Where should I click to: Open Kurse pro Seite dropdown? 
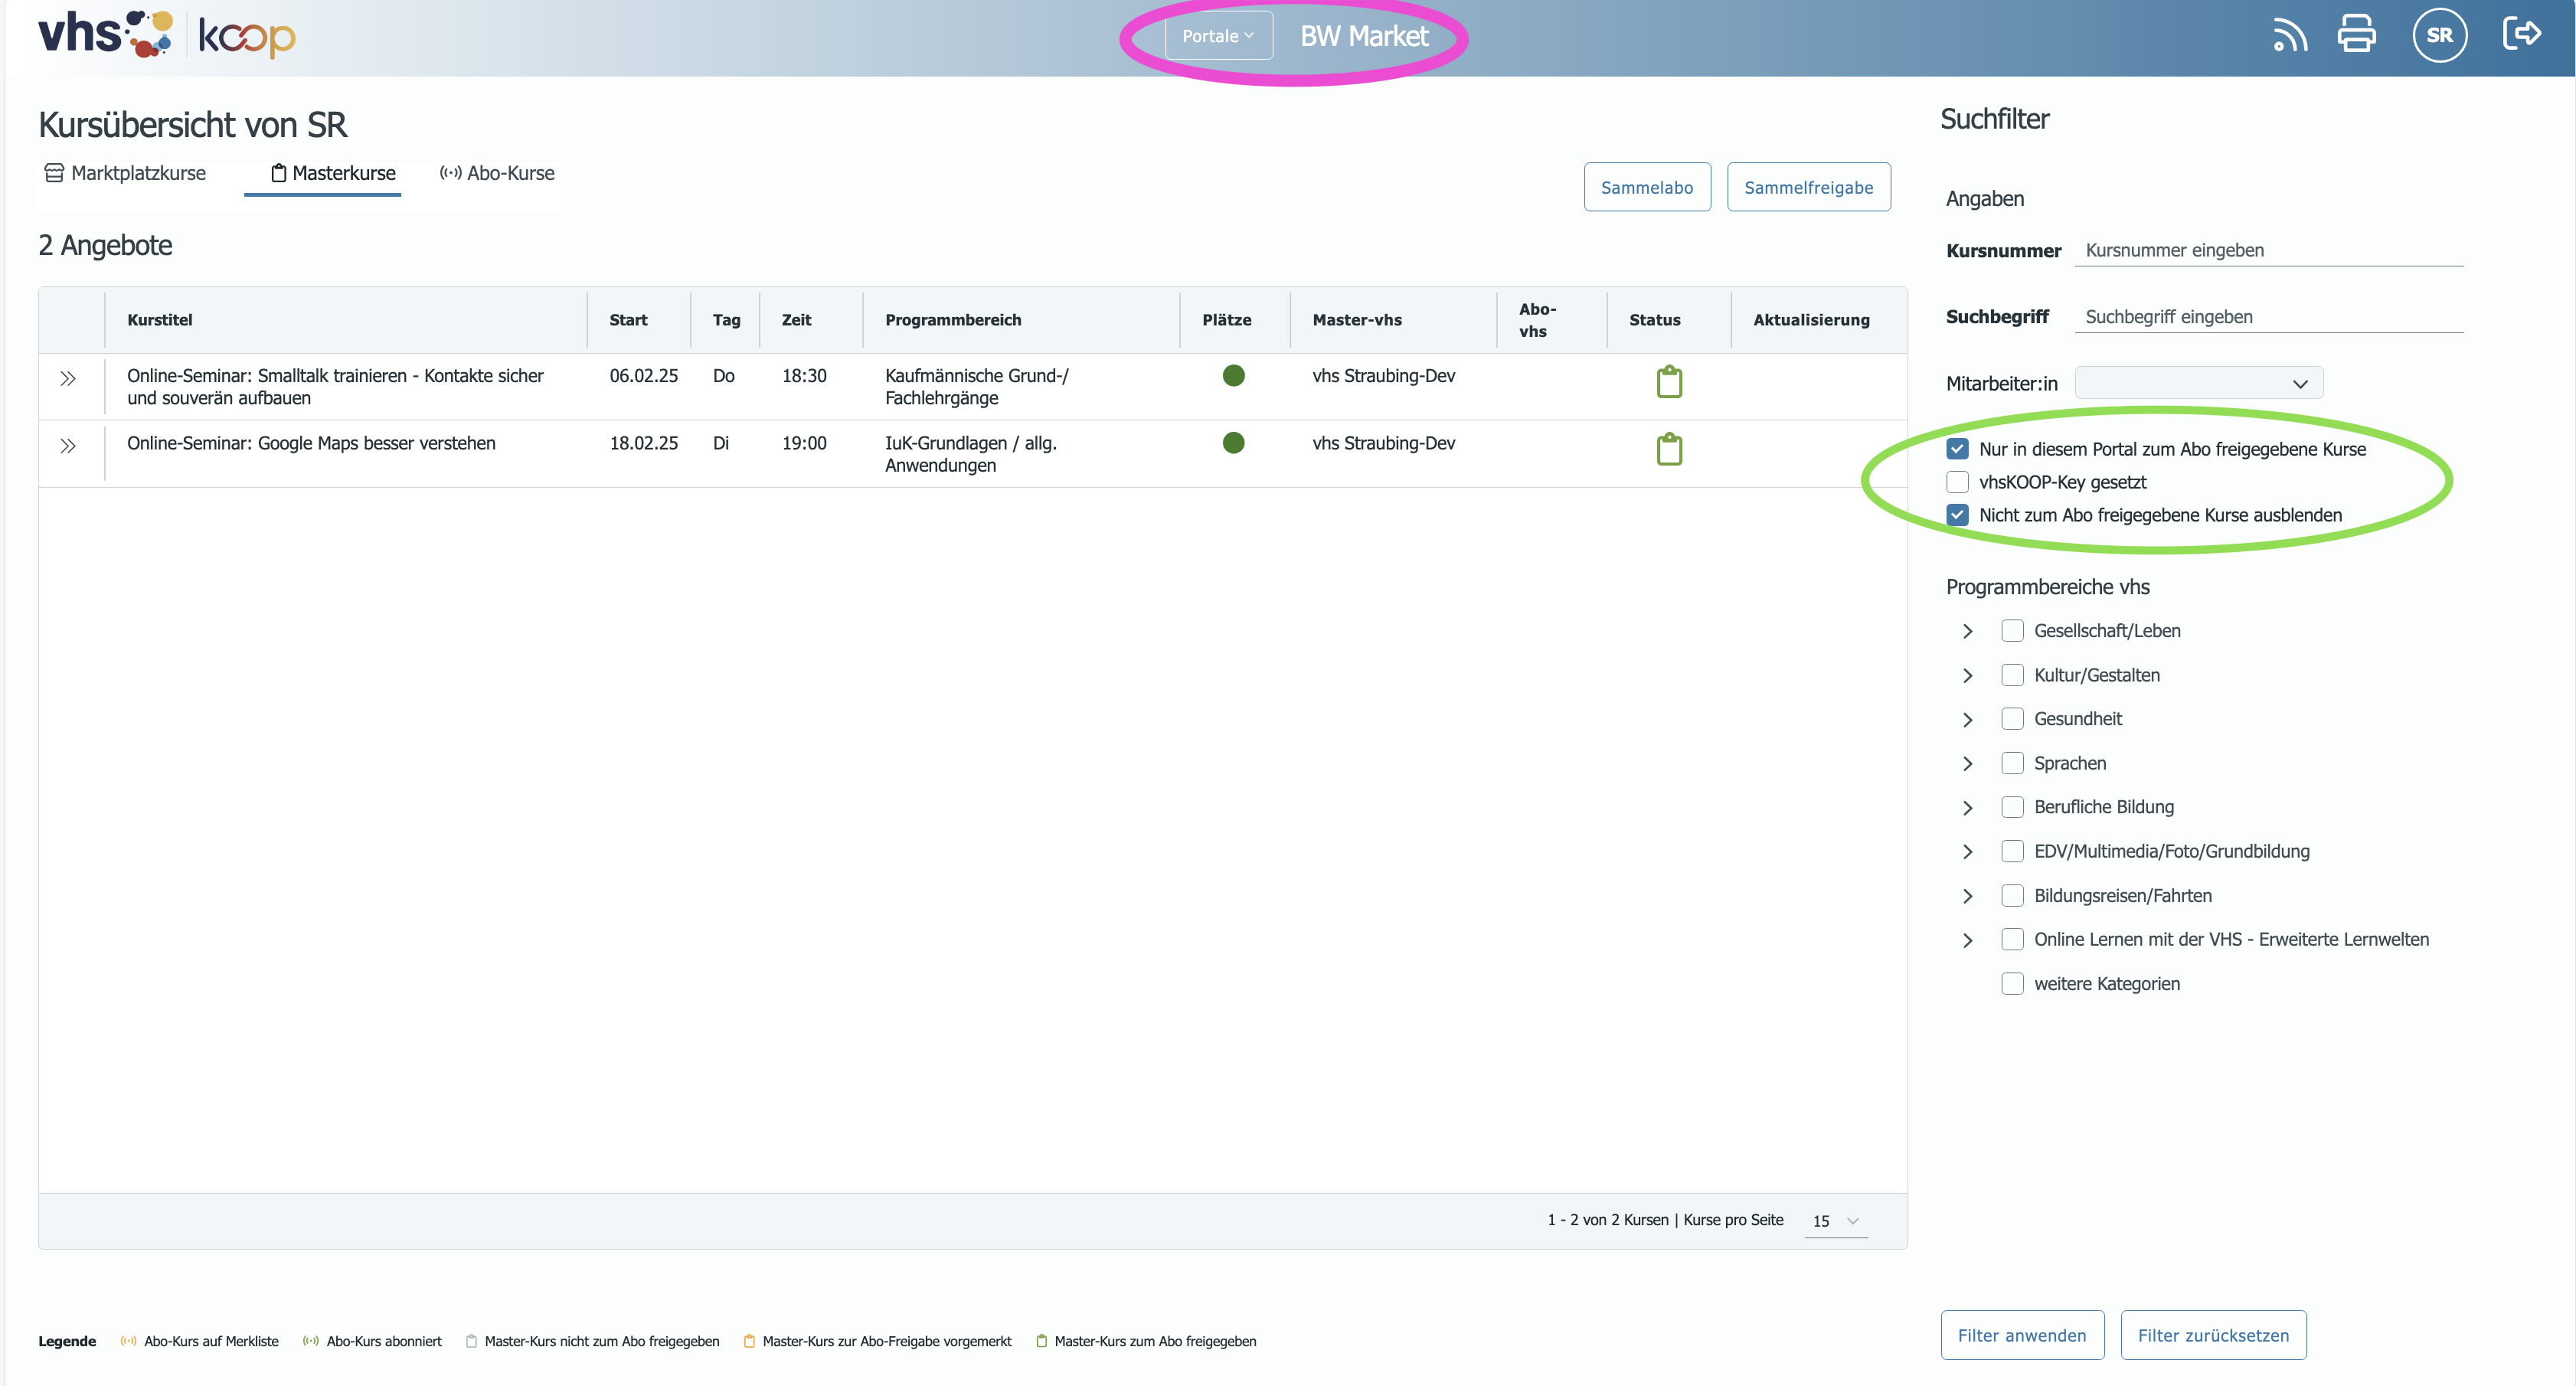(1836, 1221)
